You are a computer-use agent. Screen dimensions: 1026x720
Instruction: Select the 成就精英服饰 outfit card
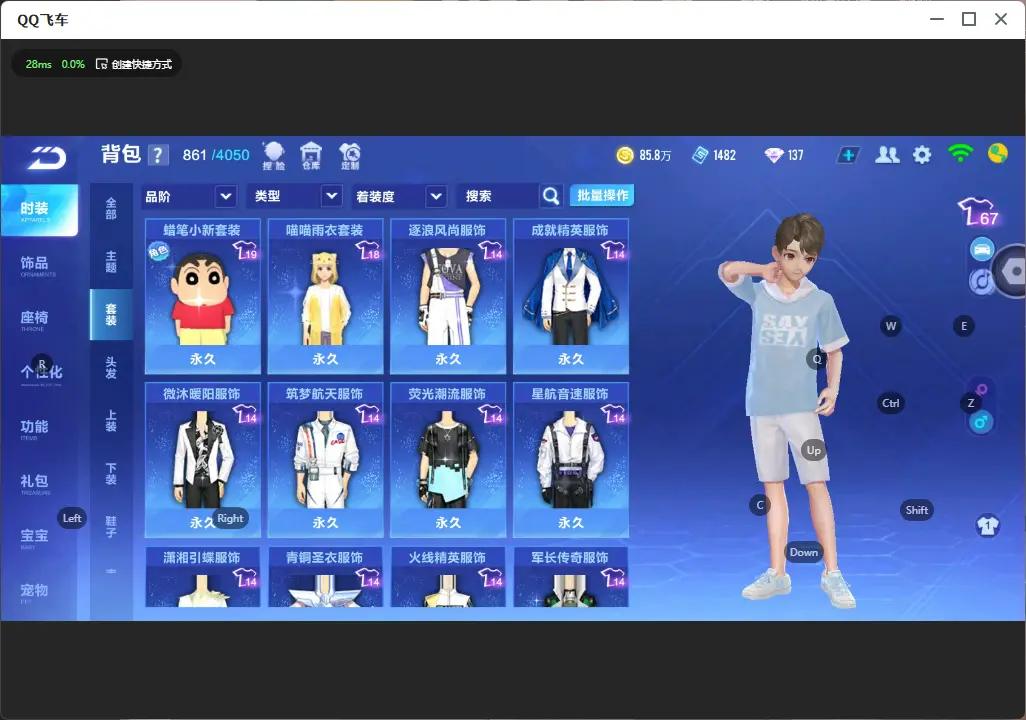coord(571,296)
